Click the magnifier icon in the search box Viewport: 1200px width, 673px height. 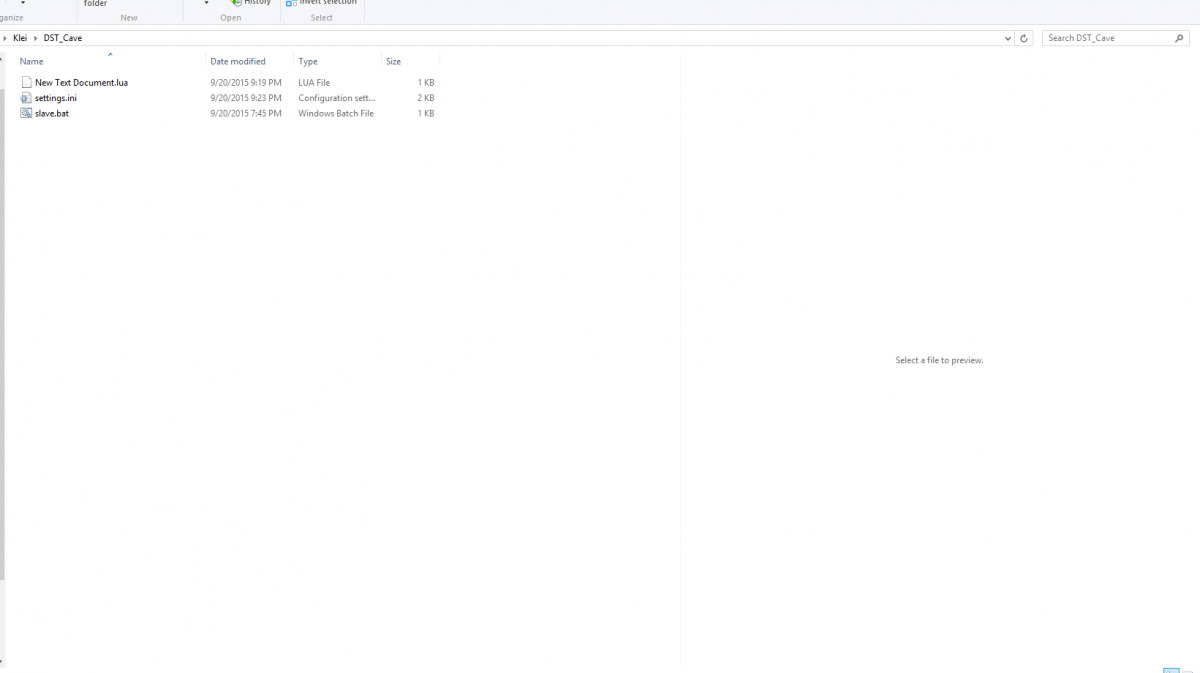(x=1179, y=38)
